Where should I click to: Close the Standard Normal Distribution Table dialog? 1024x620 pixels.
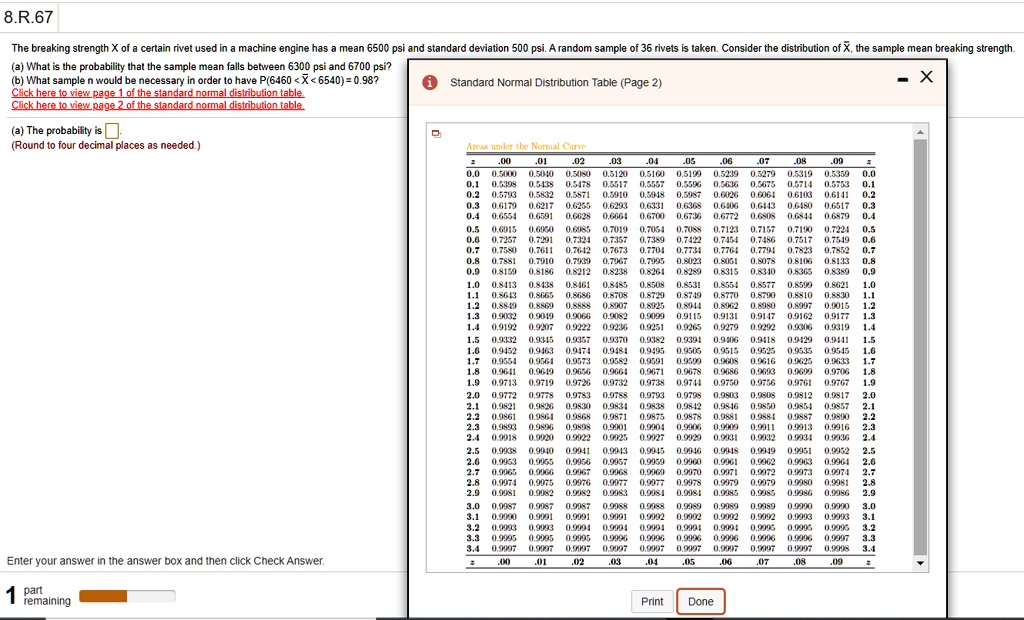(926, 79)
